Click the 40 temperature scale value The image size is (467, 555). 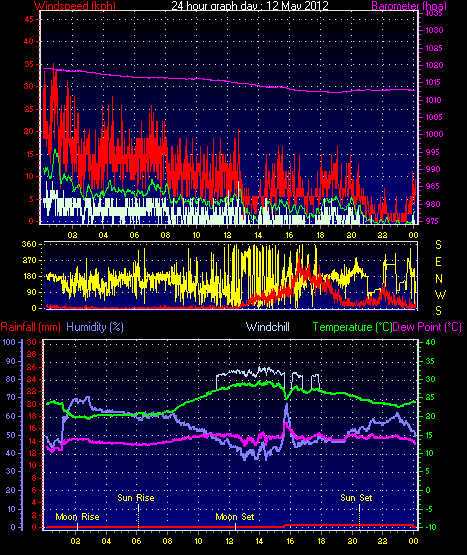[430, 342]
